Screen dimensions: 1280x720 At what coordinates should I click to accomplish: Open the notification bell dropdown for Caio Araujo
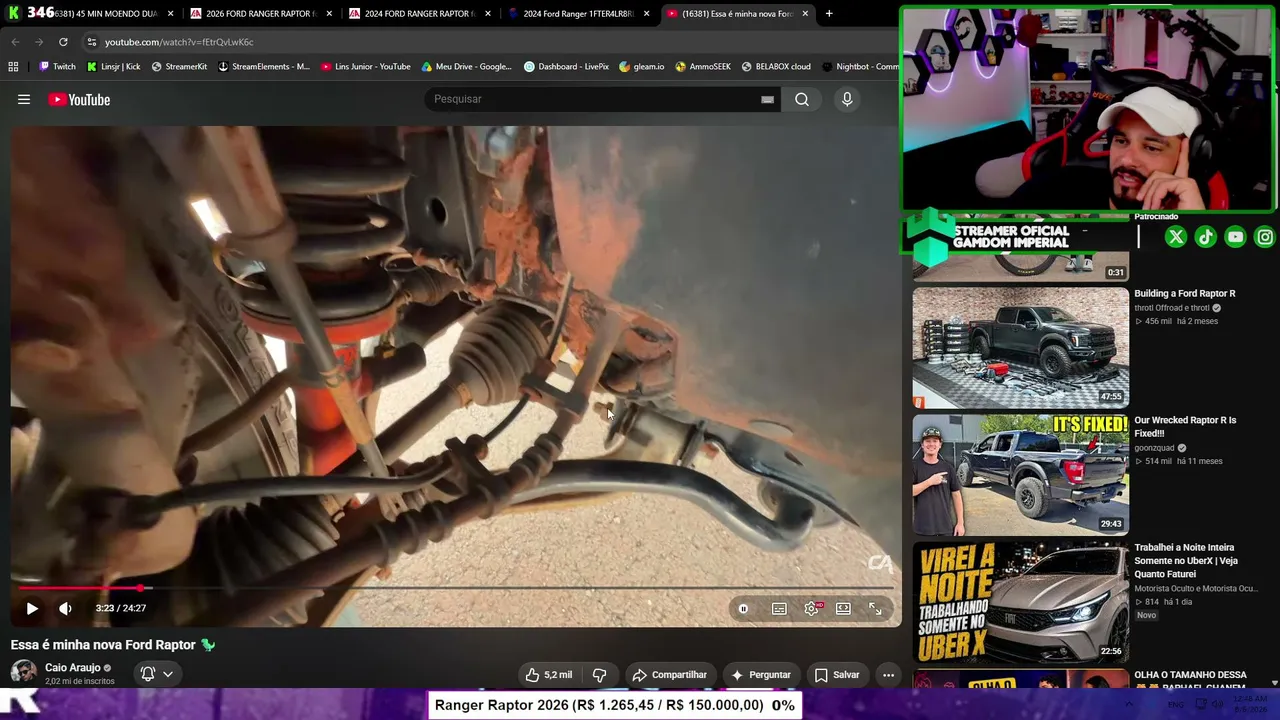tap(157, 674)
